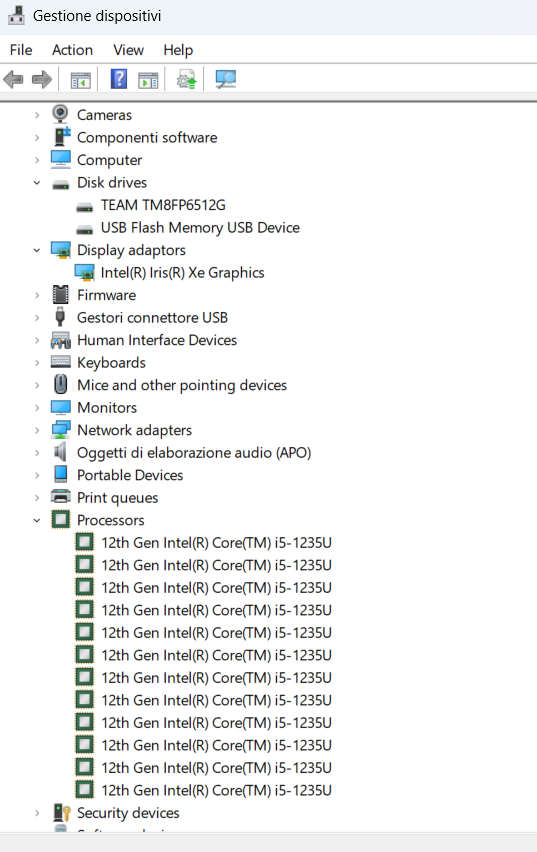
Task: Select Intel(R) Iris(R) Xe Graphics adapter
Action: (x=183, y=273)
